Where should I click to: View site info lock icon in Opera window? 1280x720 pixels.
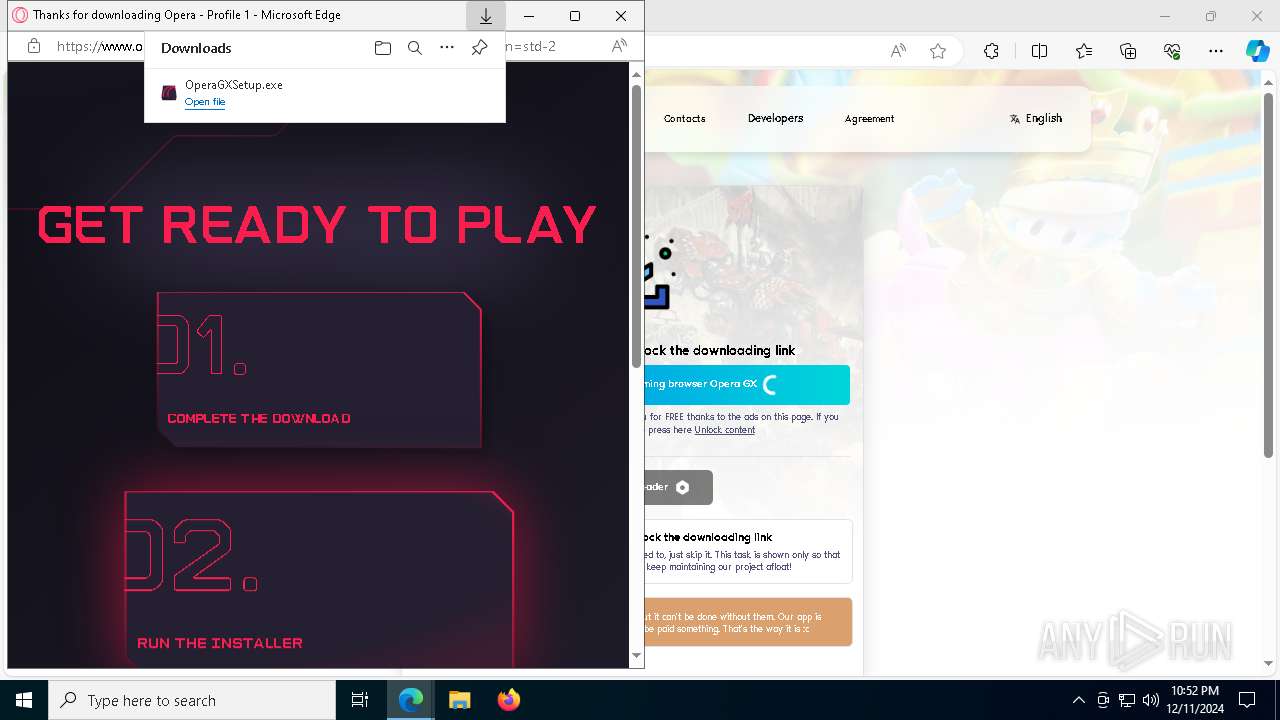coord(33,46)
